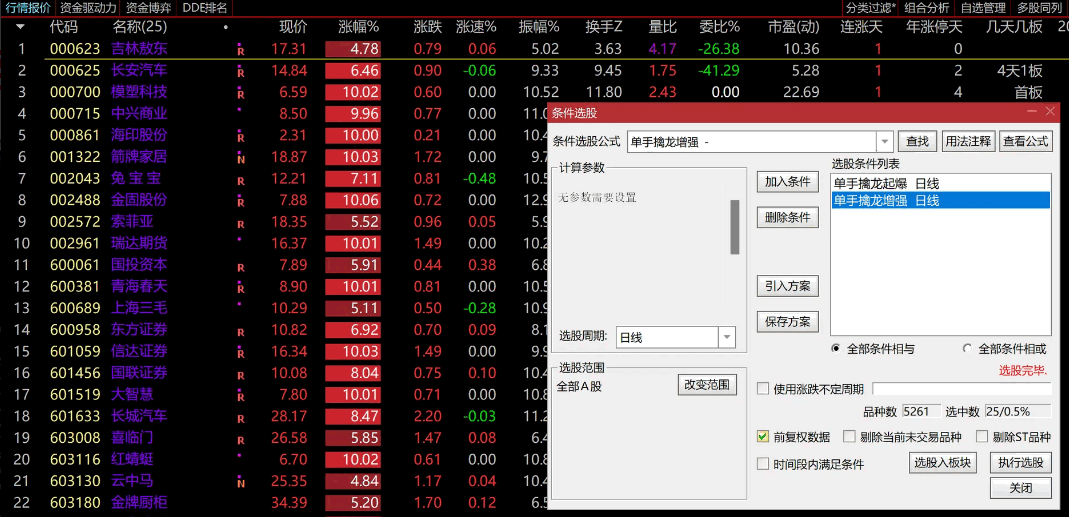Screen dimensions: 1069x517
Task: Click the R marker icon beside 大智慧
Action: (240, 396)
